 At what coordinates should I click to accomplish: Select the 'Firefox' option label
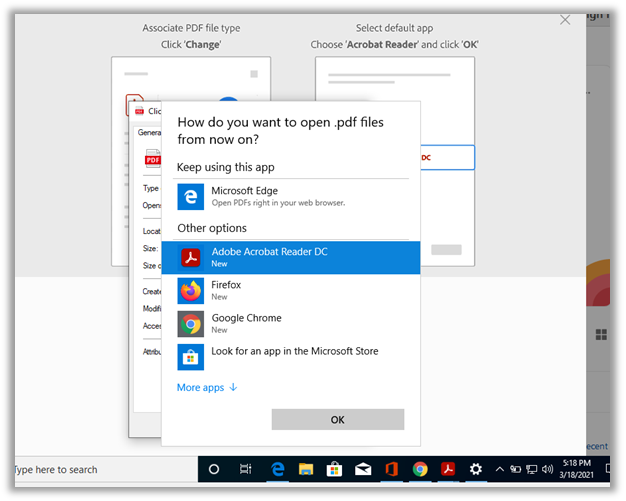tap(226, 285)
